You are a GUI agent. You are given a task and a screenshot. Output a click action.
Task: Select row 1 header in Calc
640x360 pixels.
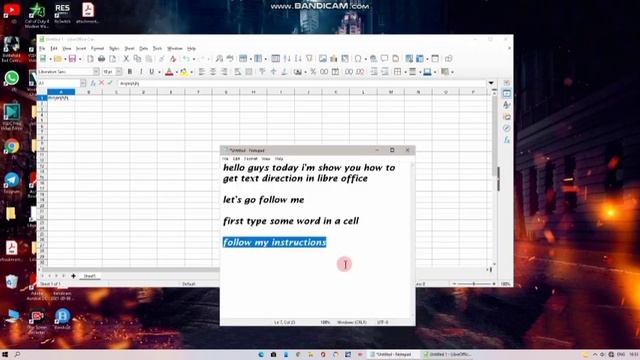point(42,98)
